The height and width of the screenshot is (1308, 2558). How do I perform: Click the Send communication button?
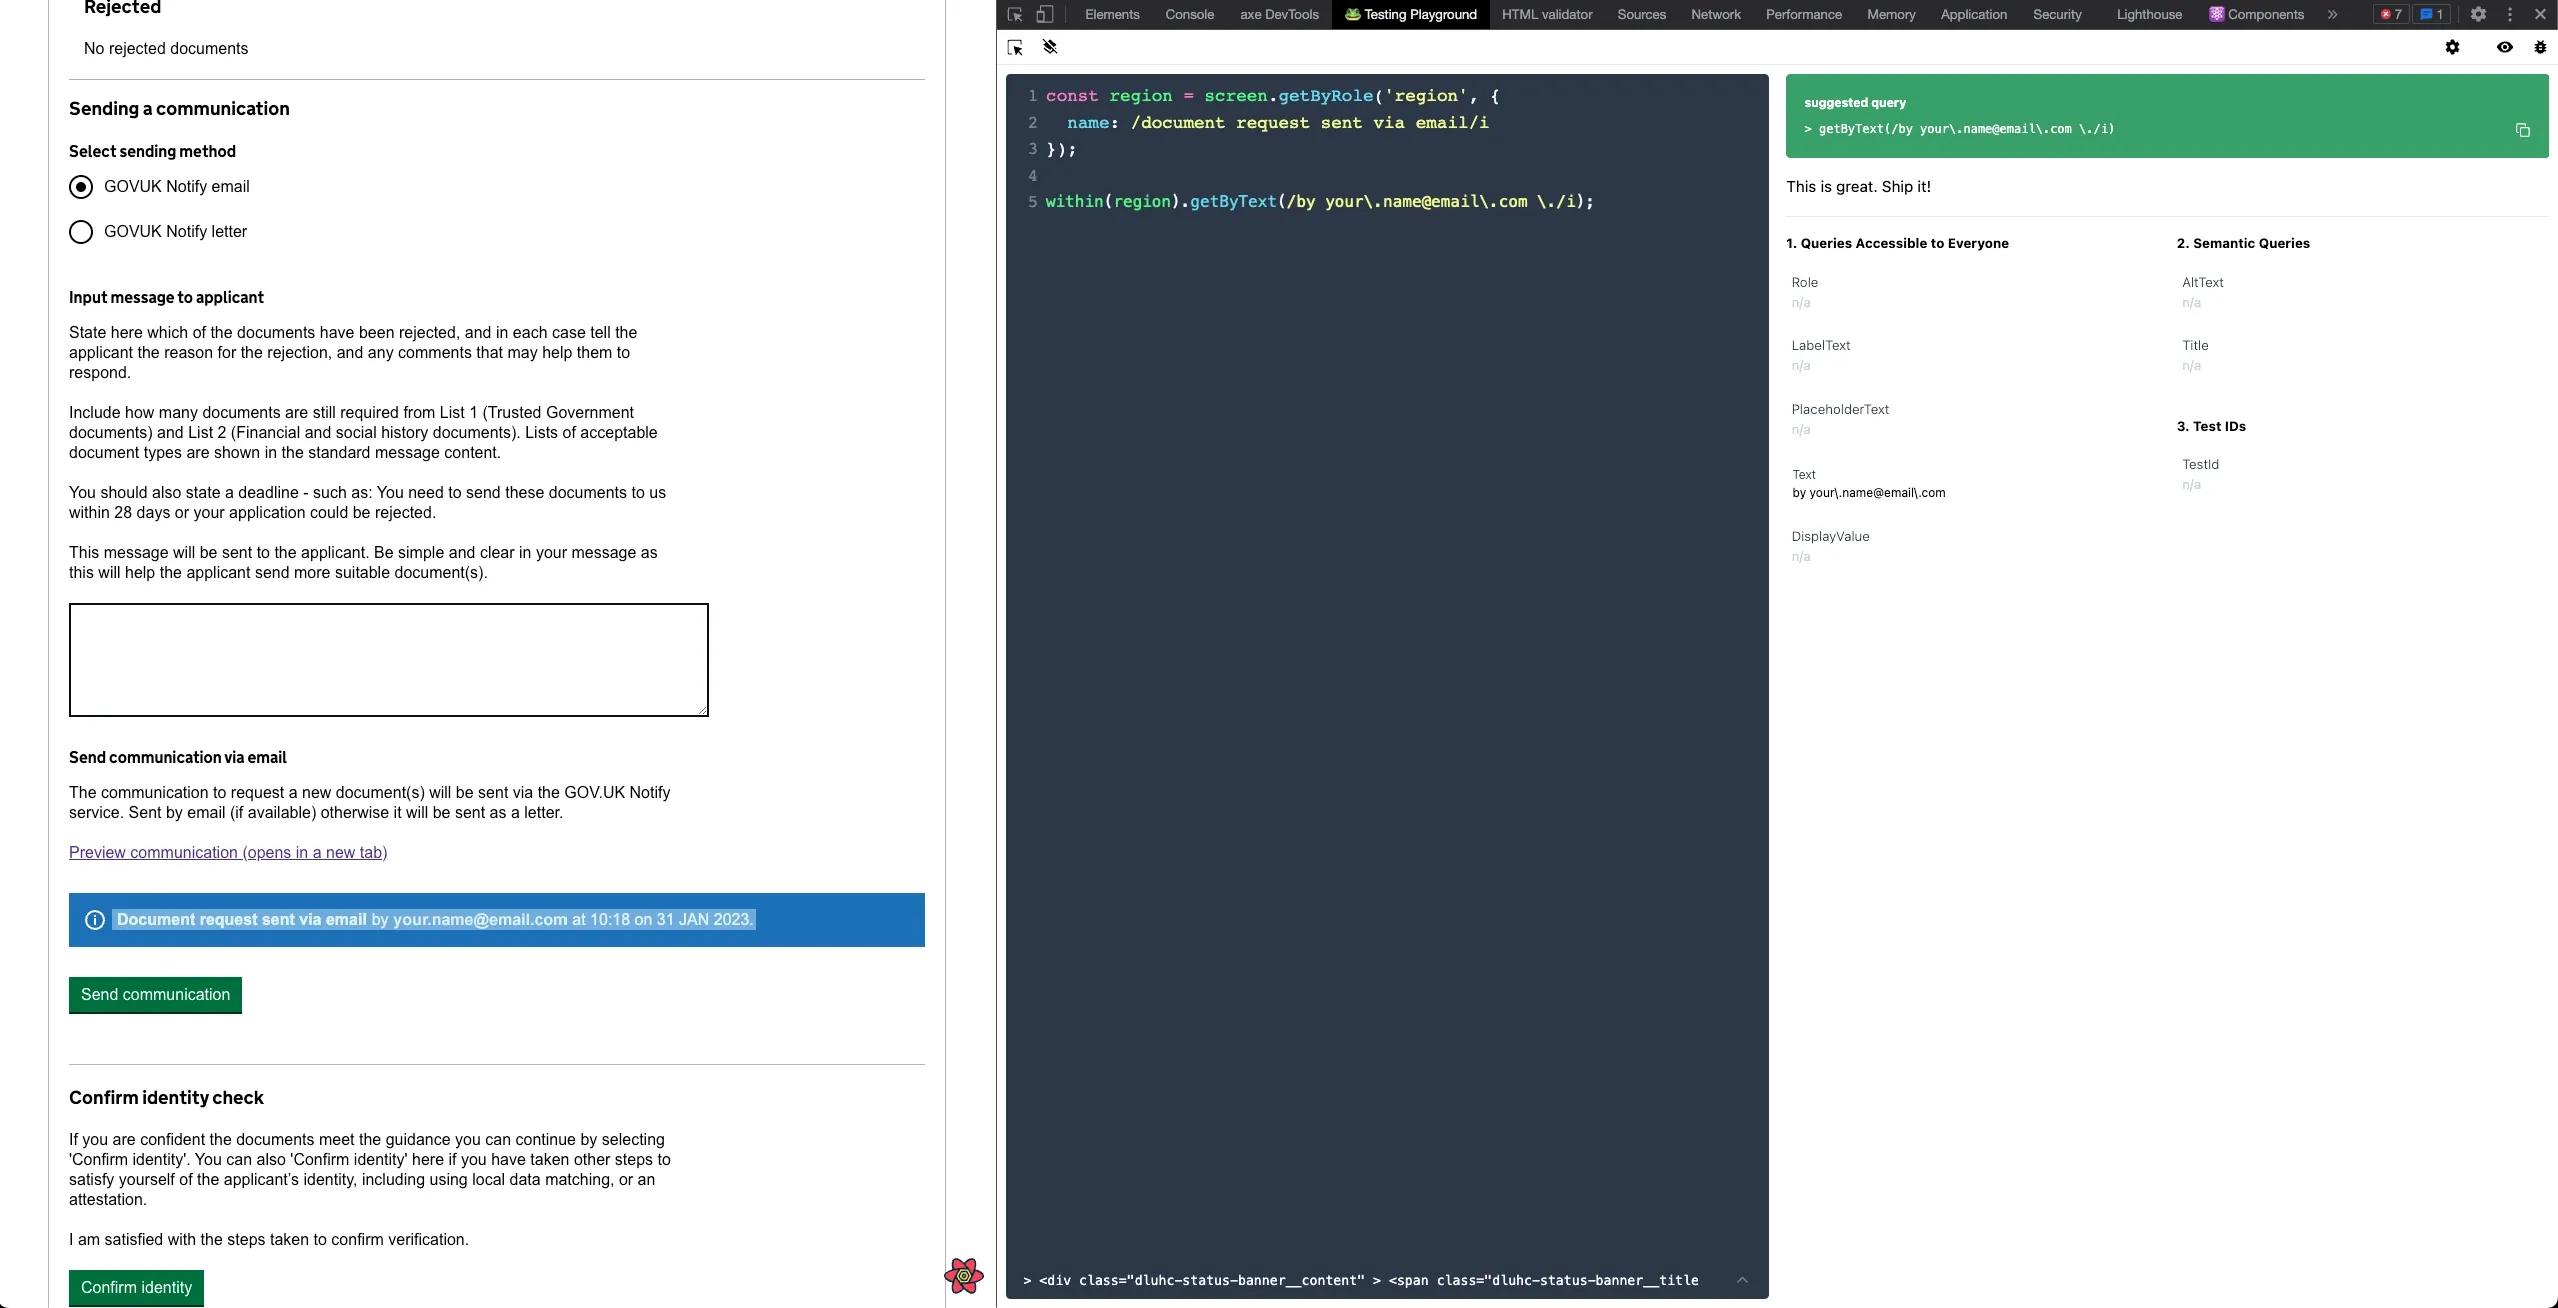[155, 995]
